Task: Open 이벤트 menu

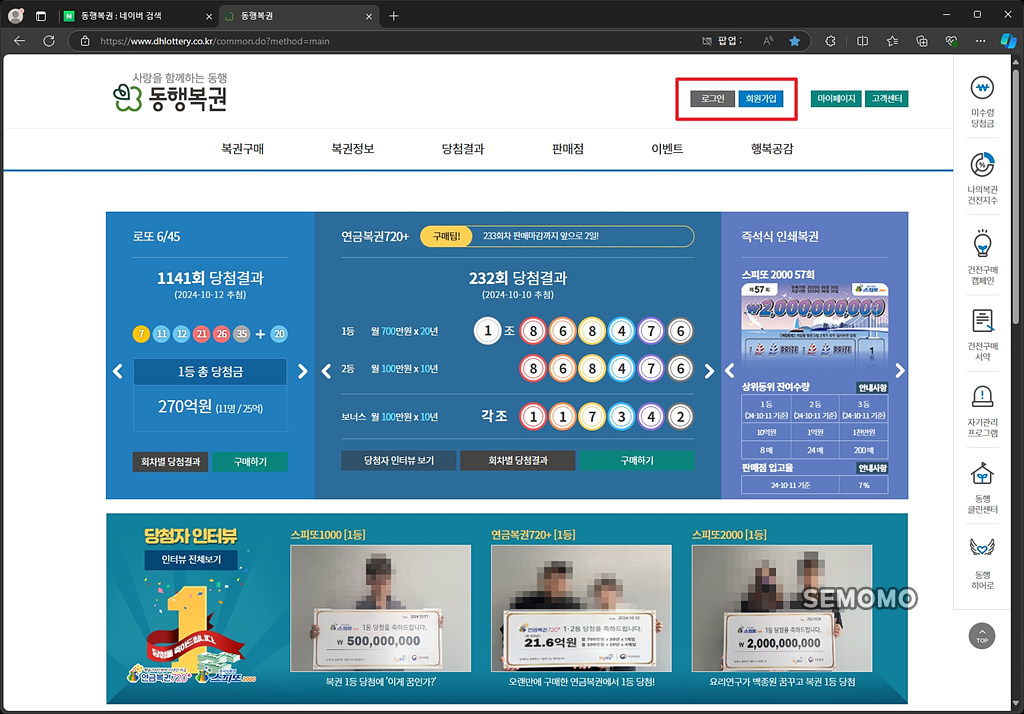Action: [667, 149]
